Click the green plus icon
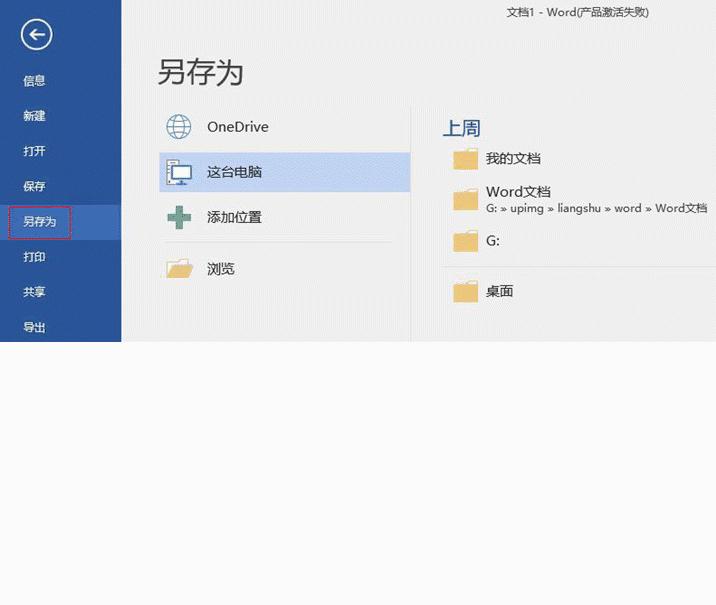 179,217
